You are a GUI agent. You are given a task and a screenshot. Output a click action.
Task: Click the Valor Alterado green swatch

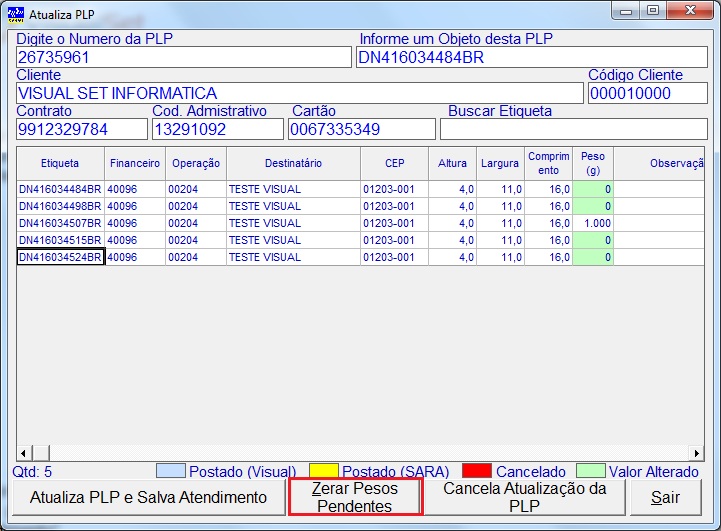click(590, 471)
